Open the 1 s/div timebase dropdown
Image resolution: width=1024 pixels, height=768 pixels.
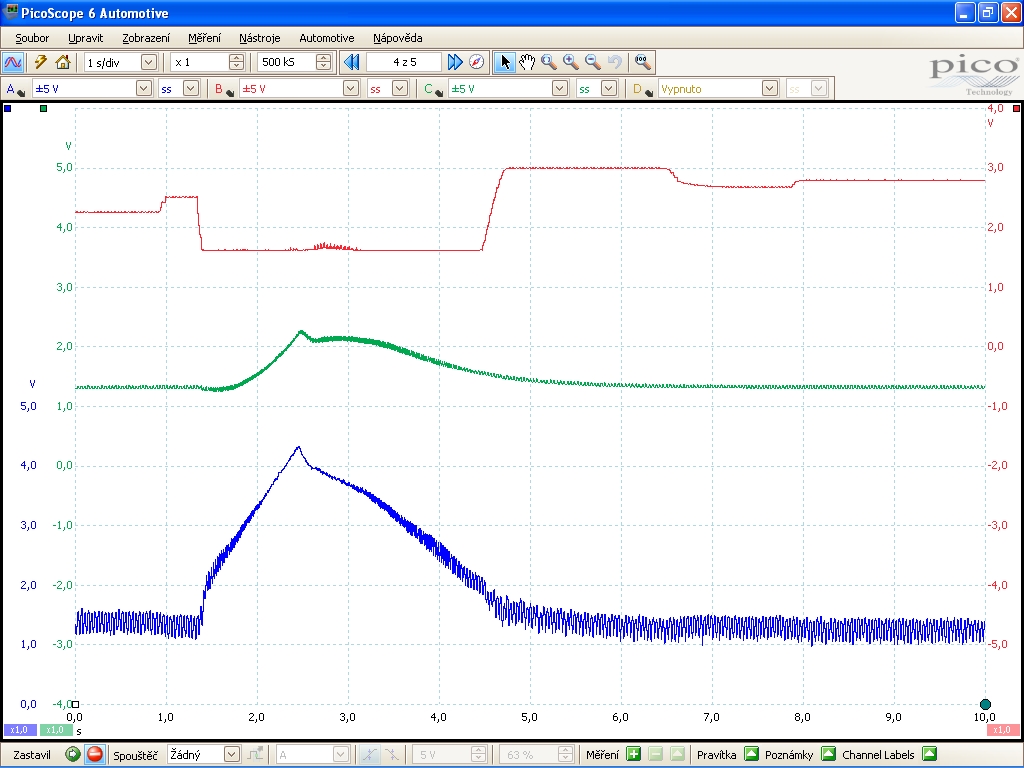(148, 62)
